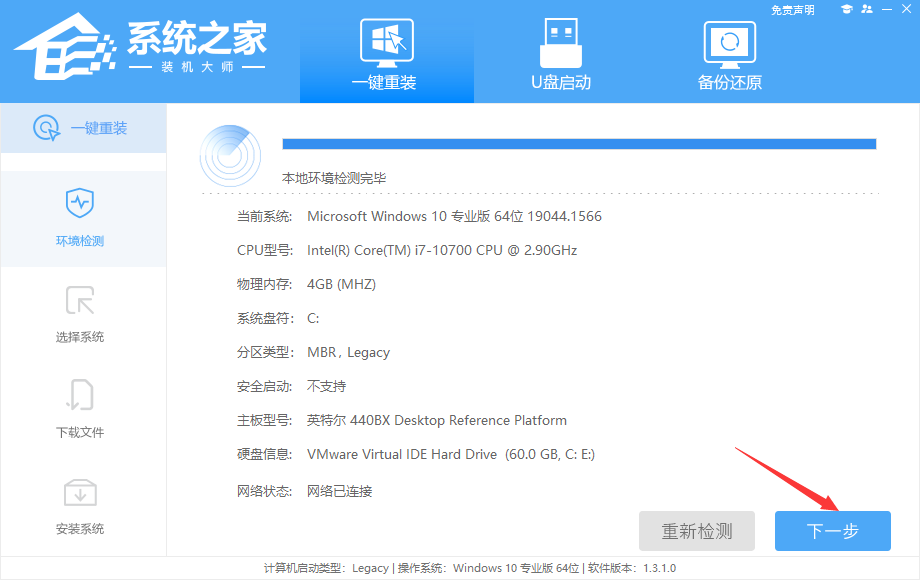Select the 一键重装 item in left sidebar
The width and height of the screenshot is (920, 580).
83,128
